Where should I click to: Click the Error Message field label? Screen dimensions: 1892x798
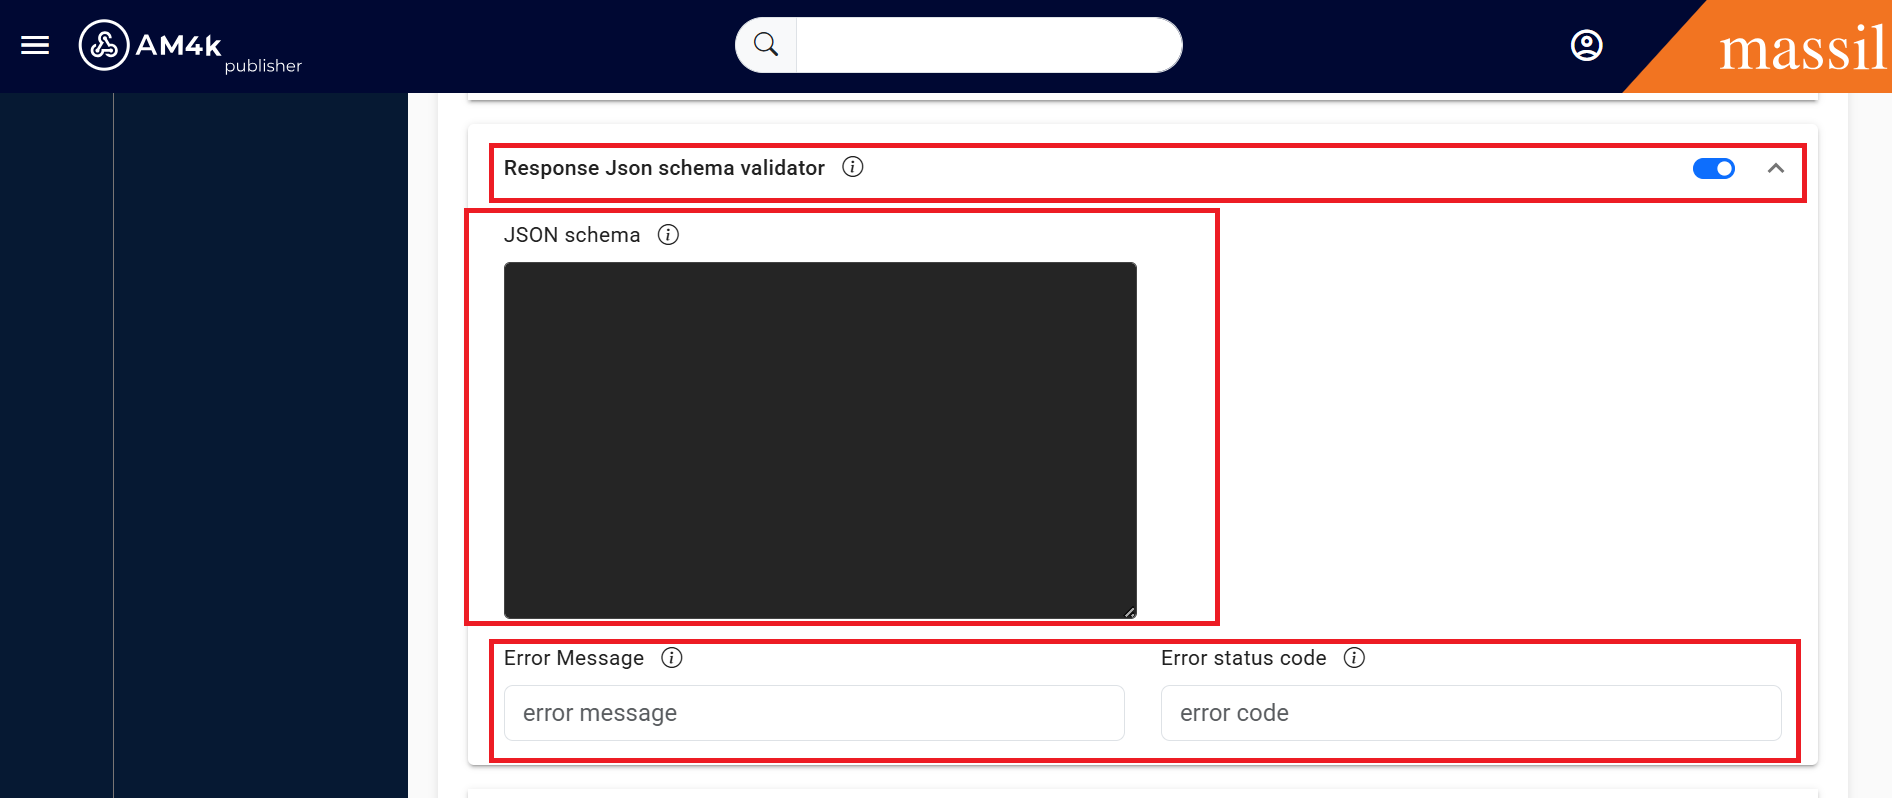coord(574,658)
